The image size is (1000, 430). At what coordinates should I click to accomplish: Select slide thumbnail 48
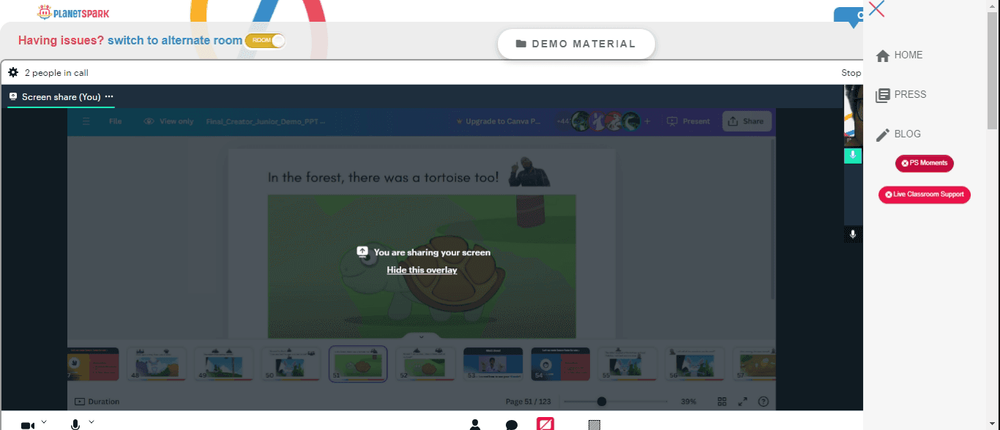pyautogui.click(x=157, y=364)
